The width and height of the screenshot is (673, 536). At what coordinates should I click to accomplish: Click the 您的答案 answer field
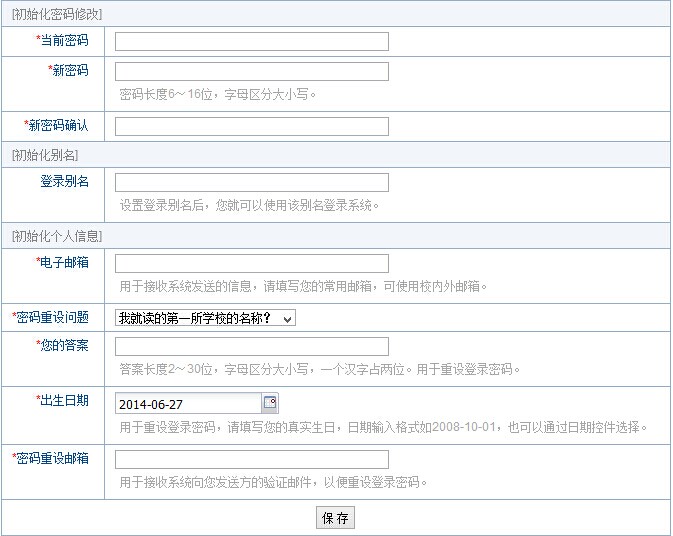(x=251, y=346)
